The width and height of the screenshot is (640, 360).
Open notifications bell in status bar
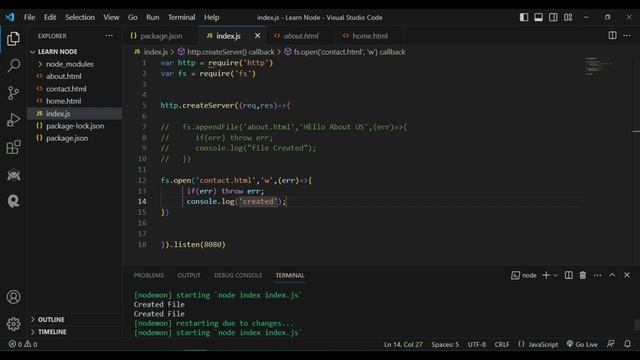point(627,344)
